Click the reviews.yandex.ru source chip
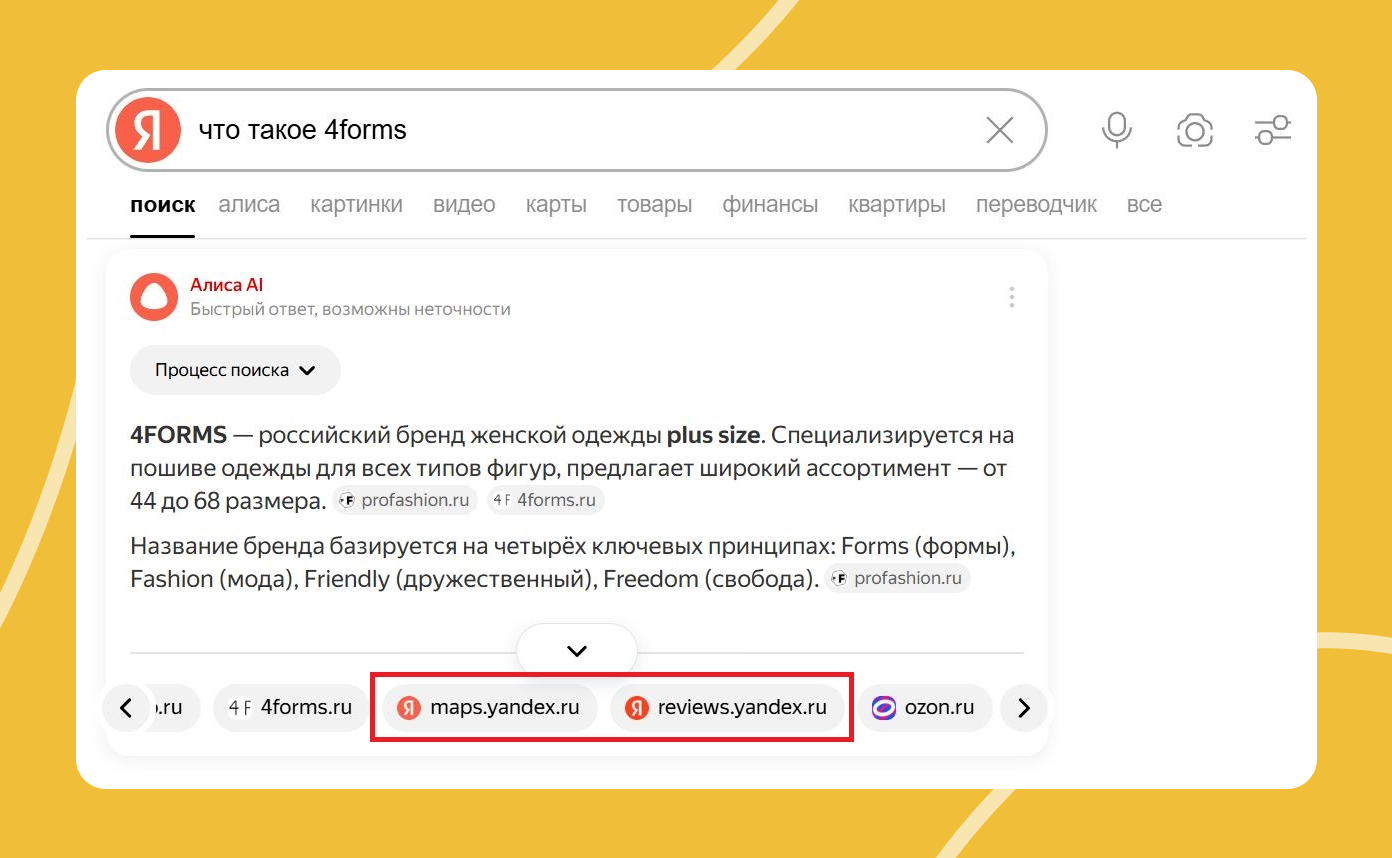Image resolution: width=1392 pixels, height=858 pixels. pos(729,707)
